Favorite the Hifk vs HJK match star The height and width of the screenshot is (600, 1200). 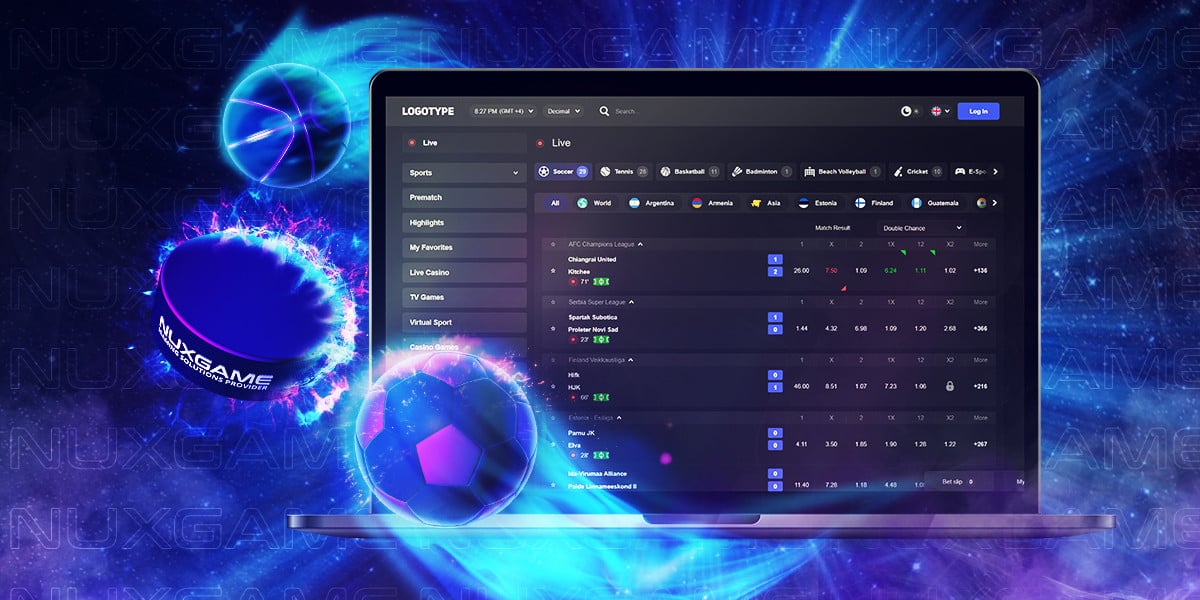point(553,387)
